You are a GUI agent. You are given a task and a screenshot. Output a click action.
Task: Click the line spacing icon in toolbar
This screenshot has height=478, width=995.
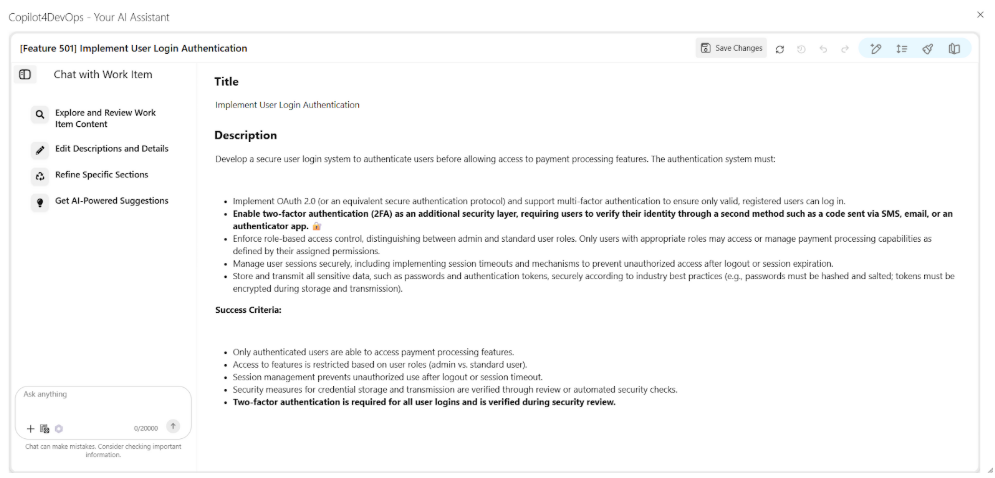902,49
